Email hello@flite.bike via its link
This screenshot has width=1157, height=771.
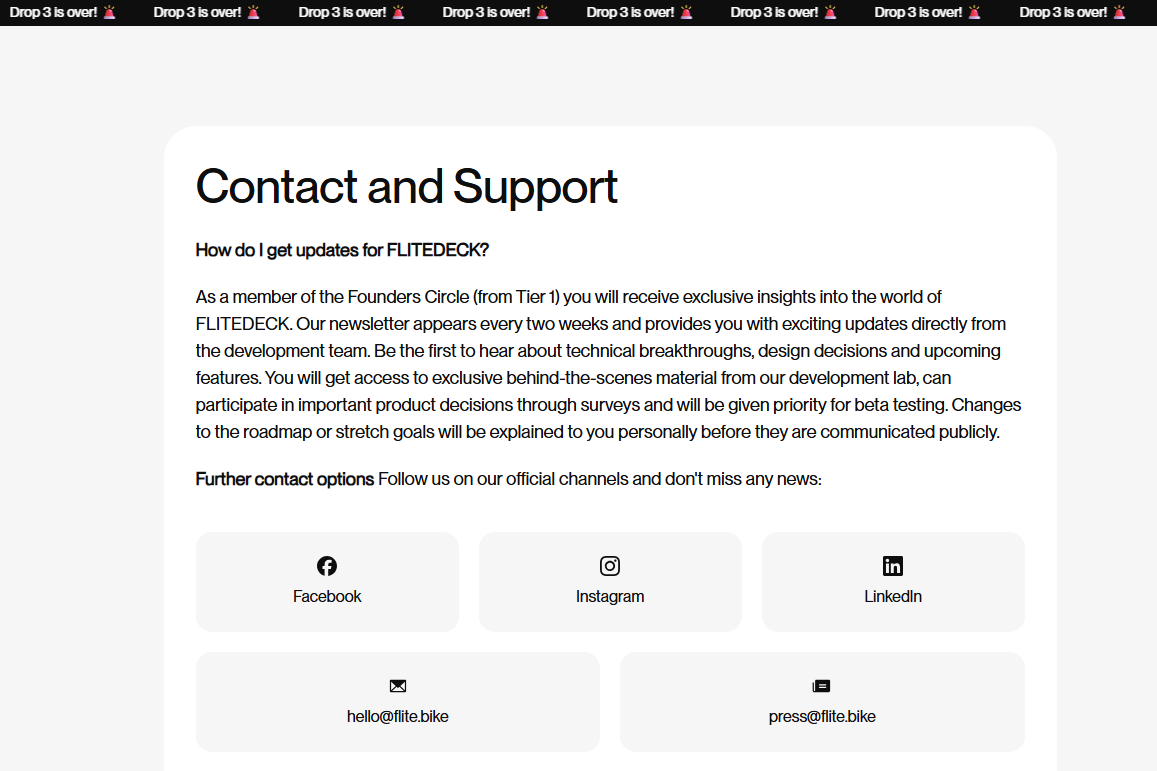(398, 717)
